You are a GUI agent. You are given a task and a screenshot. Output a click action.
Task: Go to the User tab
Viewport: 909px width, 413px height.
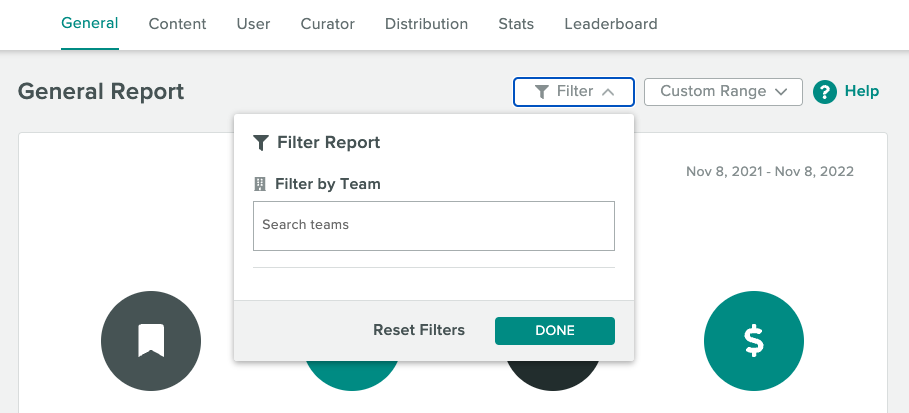[253, 24]
